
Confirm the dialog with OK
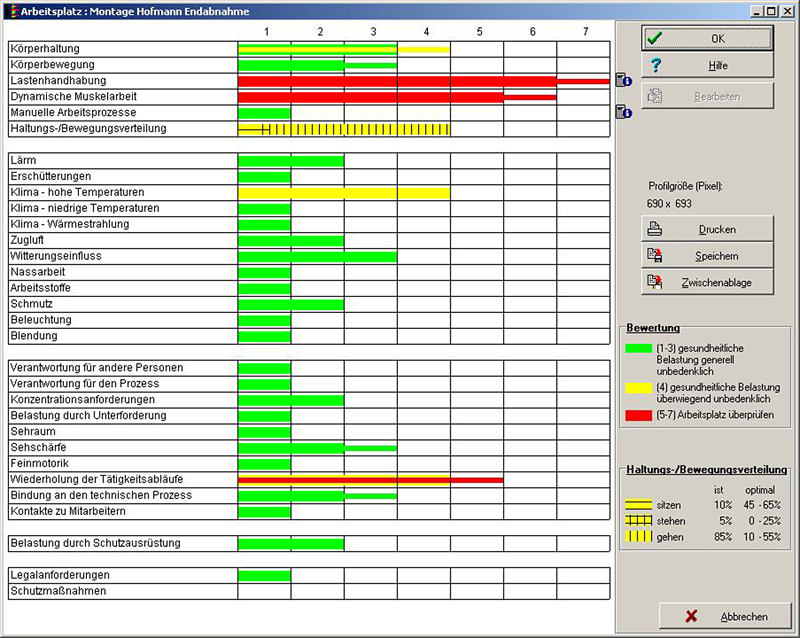pyautogui.click(x=706, y=38)
